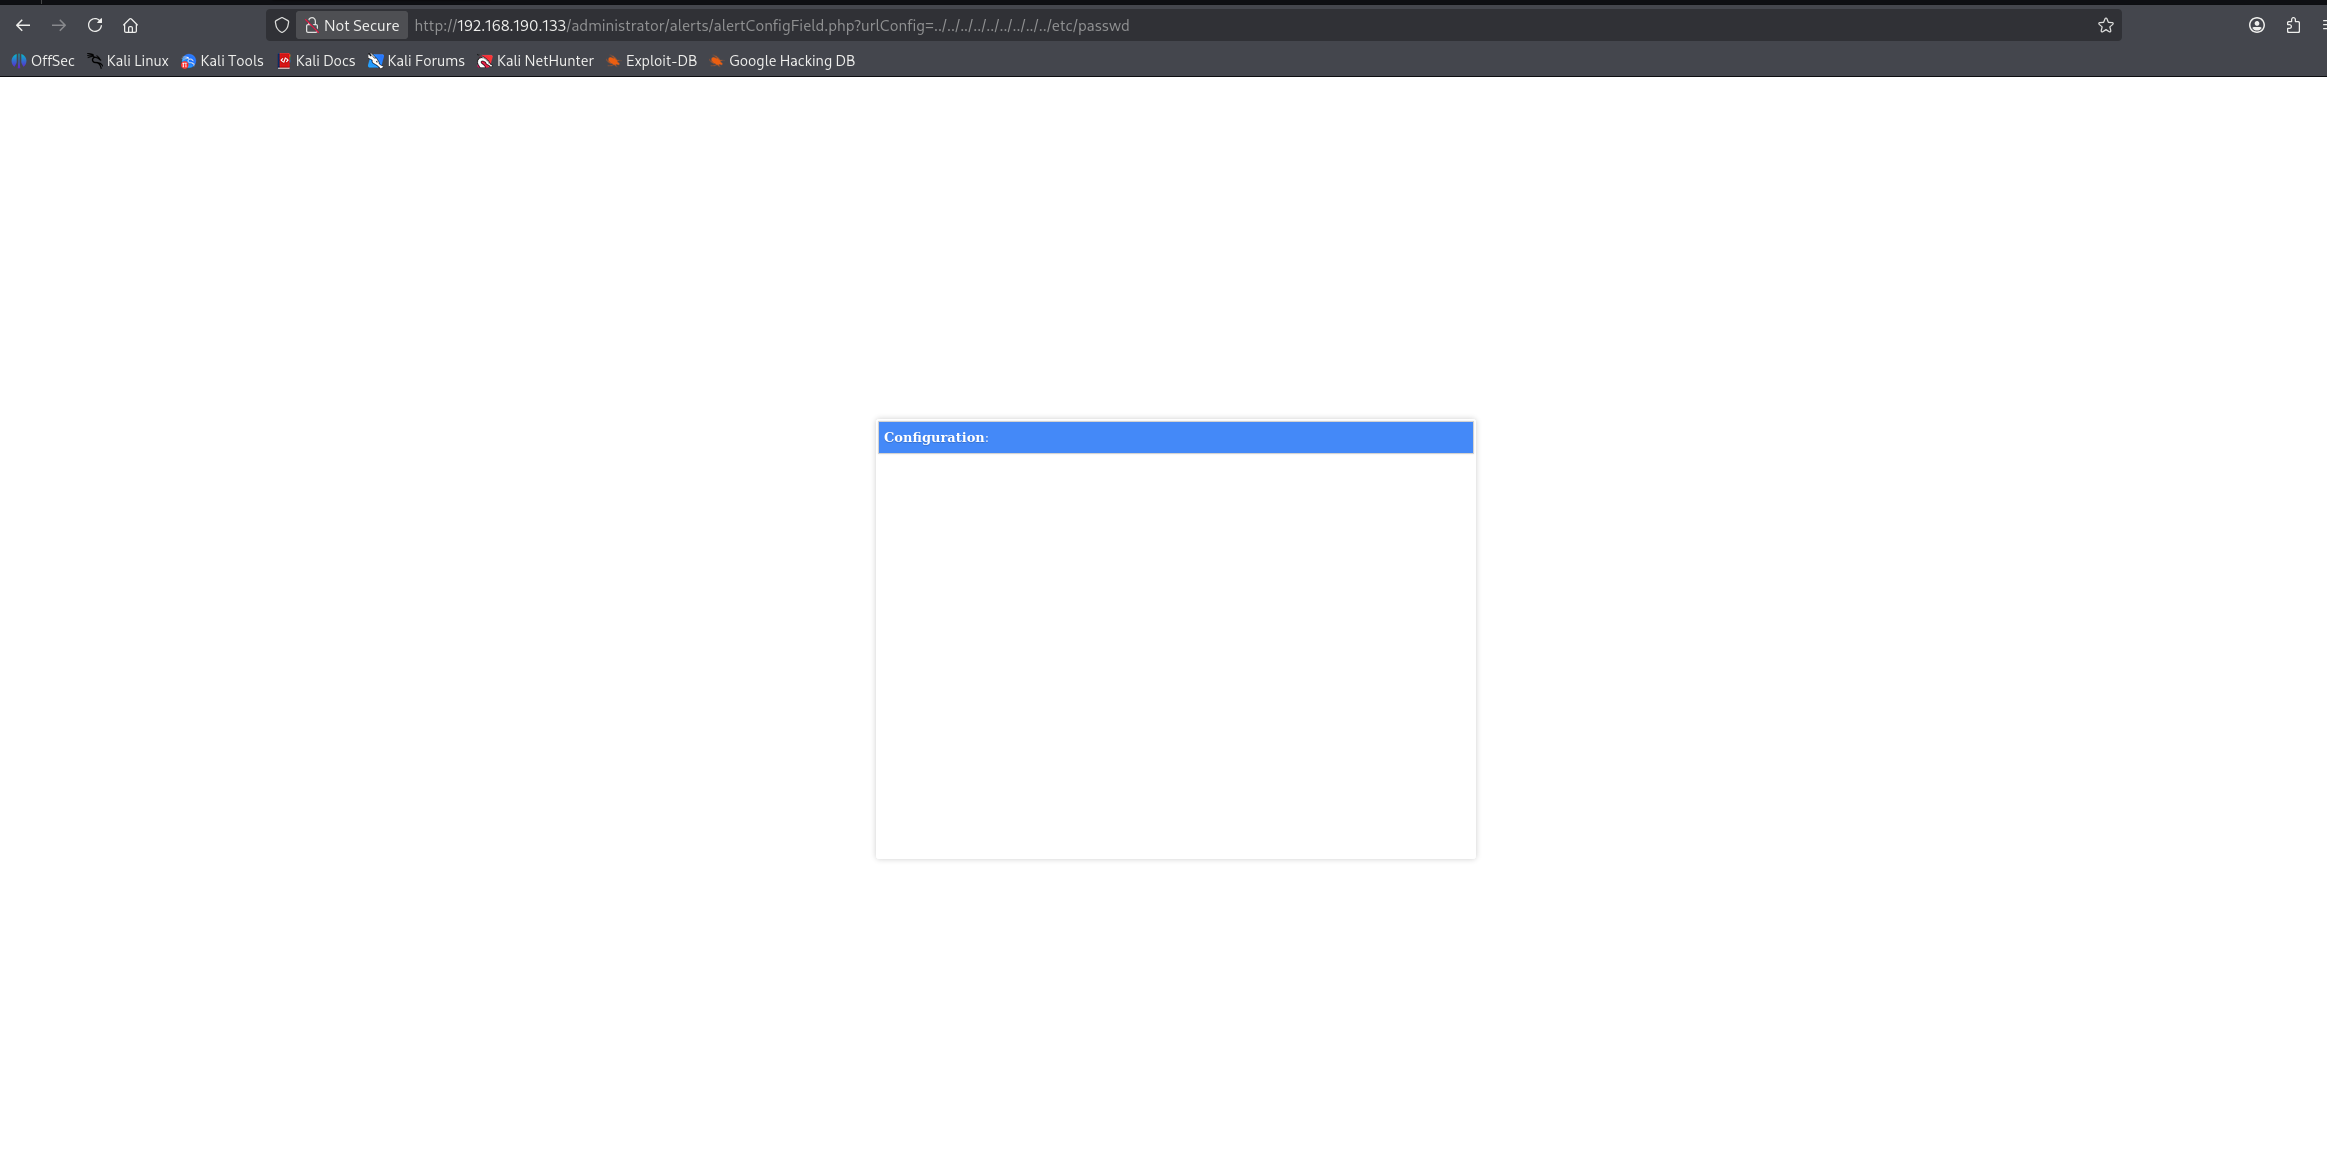The height and width of the screenshot is (1163, 2327).
Task: Bookmark this page with the star
Action: click(x=2105, y=25)
